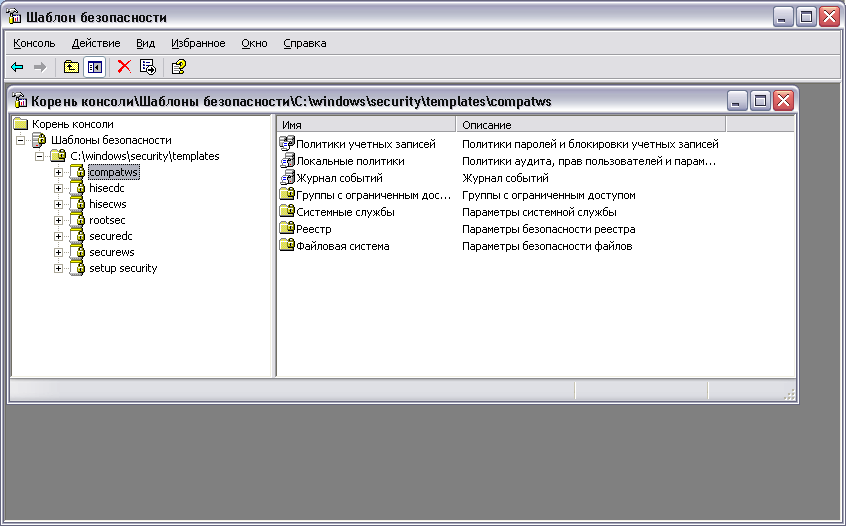This screenshot has width=846, height=526.
Task: Open the Справка menu
Action: coord(305,43)
